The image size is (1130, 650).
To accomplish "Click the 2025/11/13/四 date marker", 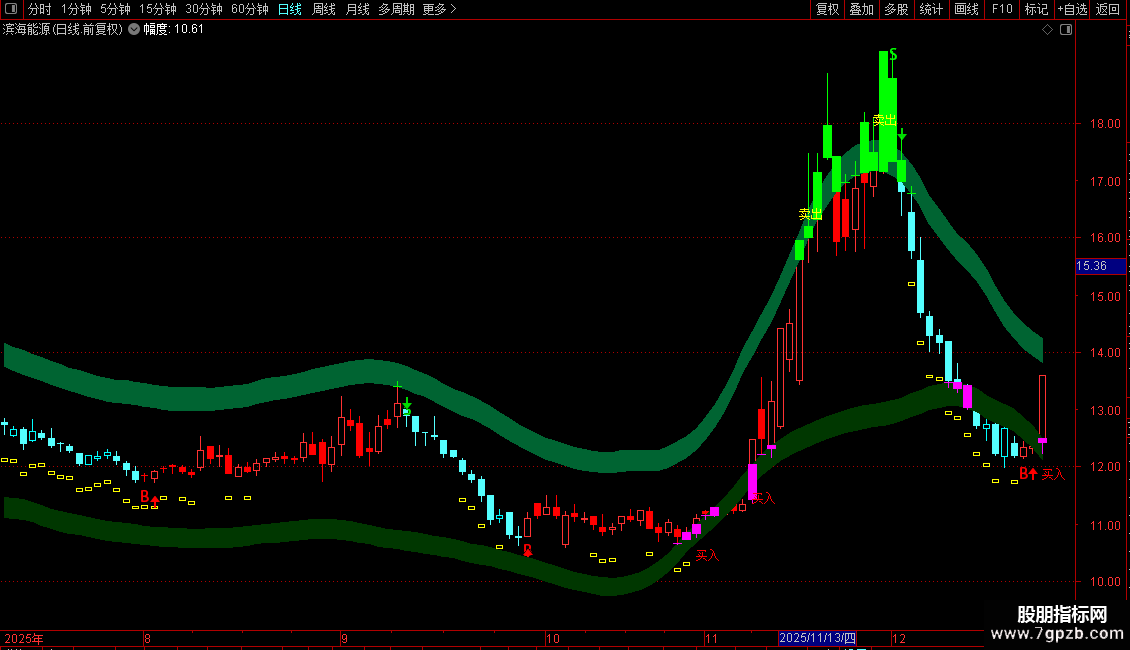I will (x=818, y=638).
